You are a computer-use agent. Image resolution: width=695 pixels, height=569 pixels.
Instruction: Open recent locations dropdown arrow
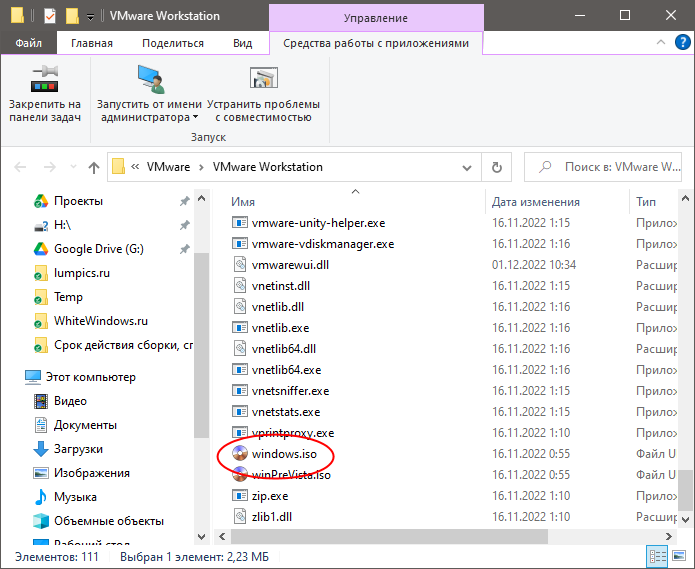pyautogui.click(x=73, y=168)
